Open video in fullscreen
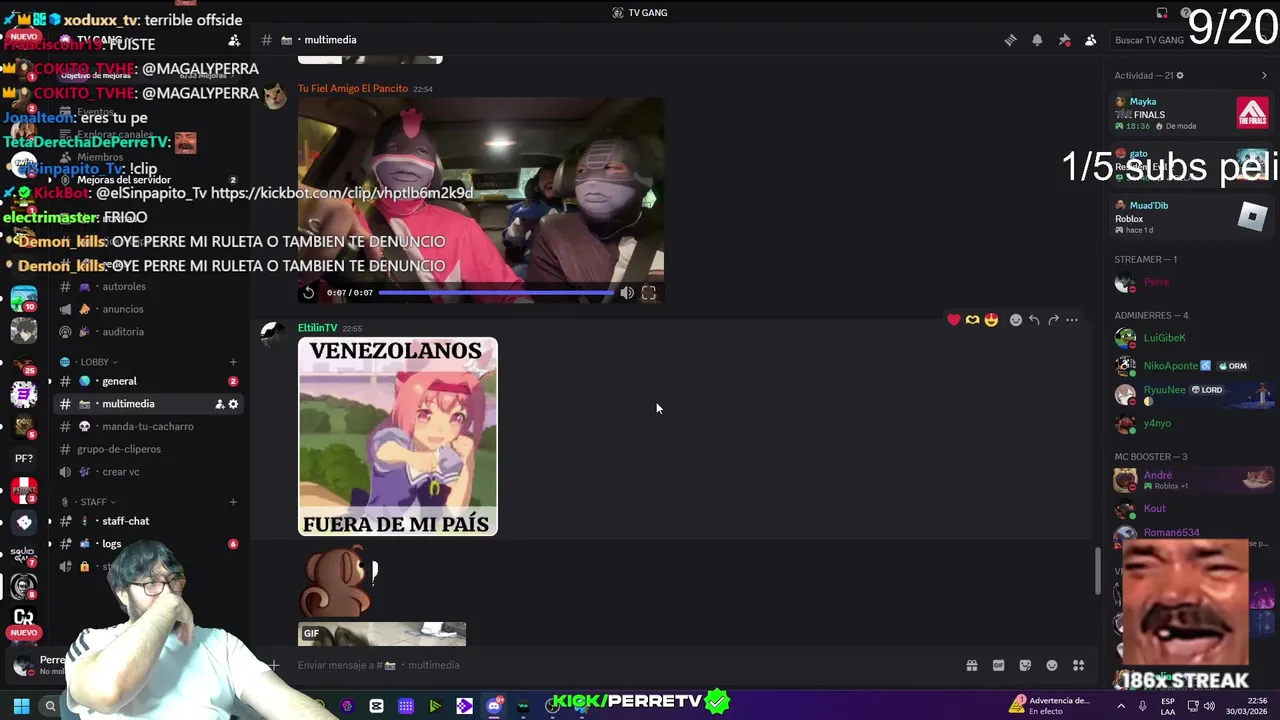 [x=649, y=293]
